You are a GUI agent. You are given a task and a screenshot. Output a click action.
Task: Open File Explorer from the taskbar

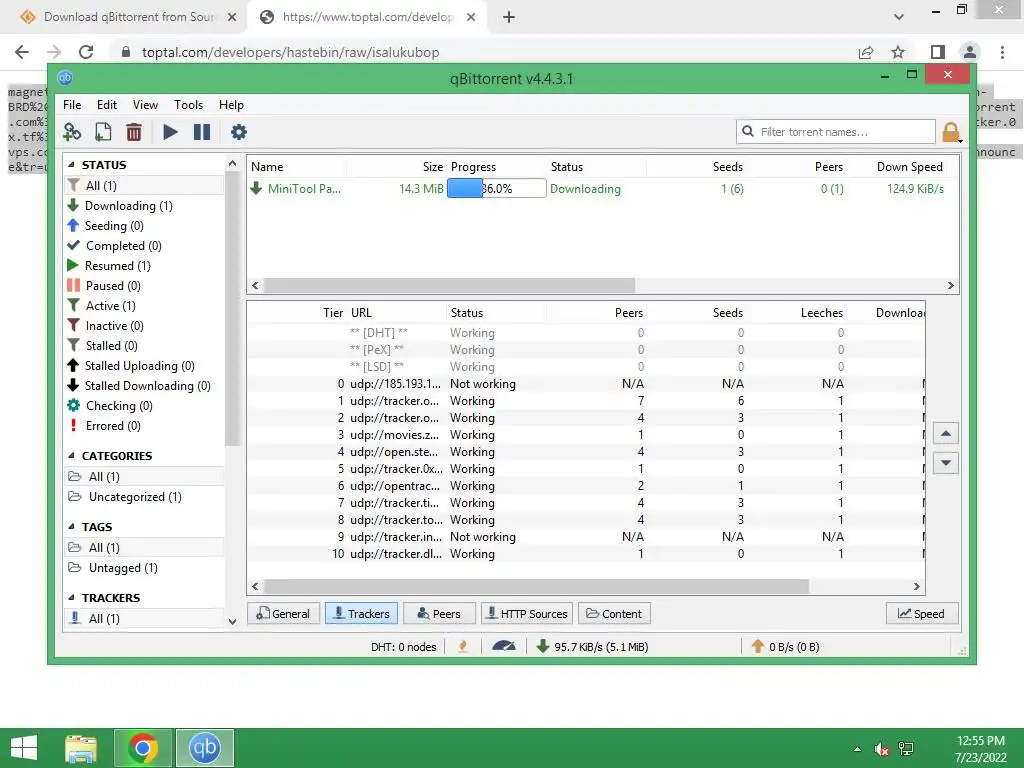81,748
